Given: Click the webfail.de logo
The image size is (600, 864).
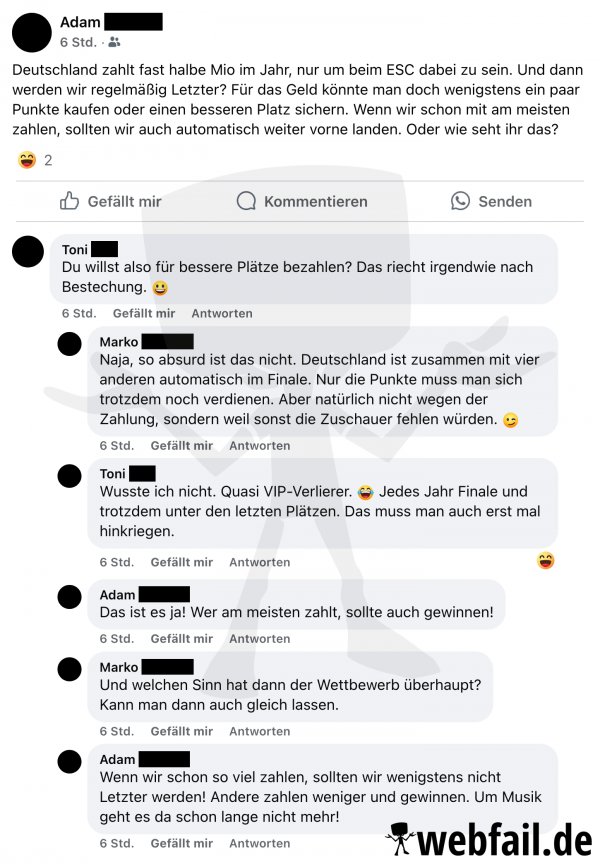Looking at the screenshot, I should [x=489, y=840].
